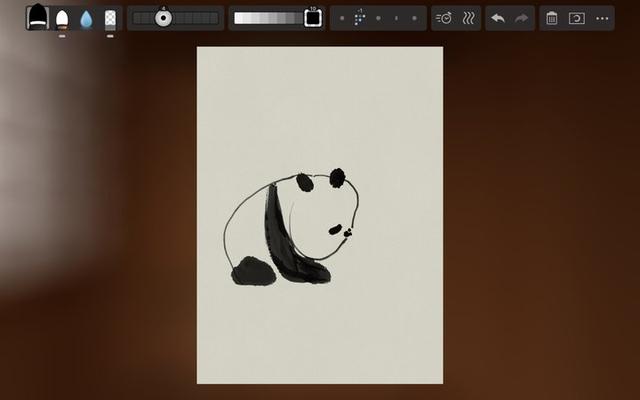
Task: Open the three-dots more options menu
Action: tap(601, 18)
